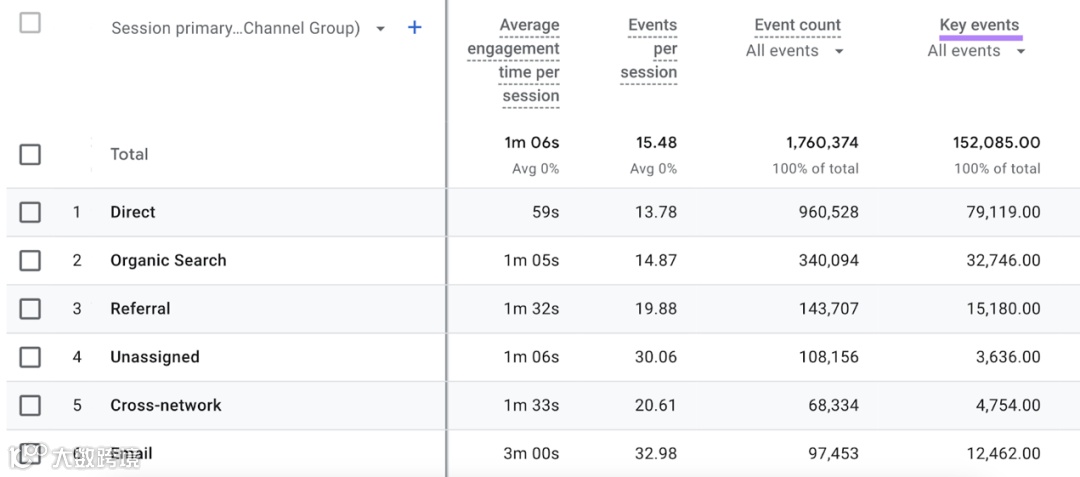Sort by Events per session column
Screen dimensions: 1080x477
tap(651, 48)
